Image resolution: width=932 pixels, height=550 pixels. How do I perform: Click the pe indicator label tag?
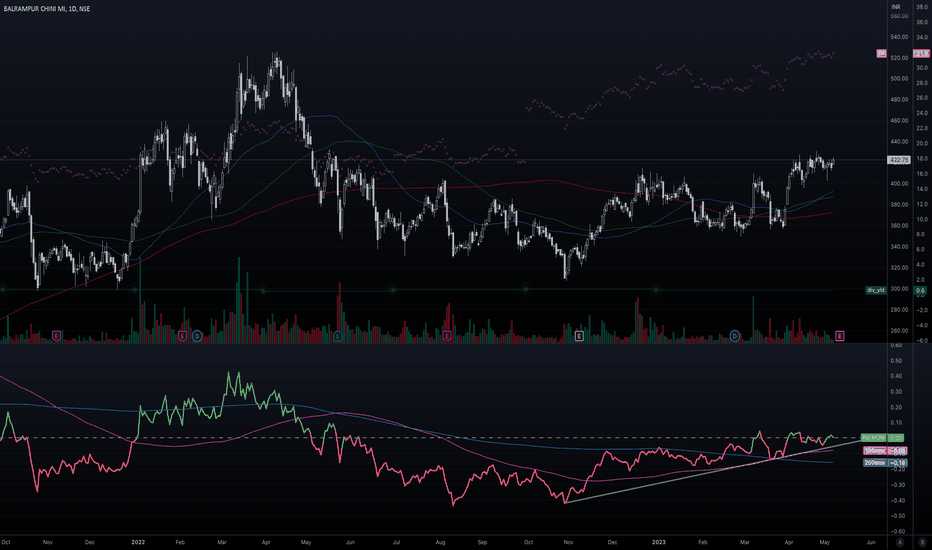881,54
